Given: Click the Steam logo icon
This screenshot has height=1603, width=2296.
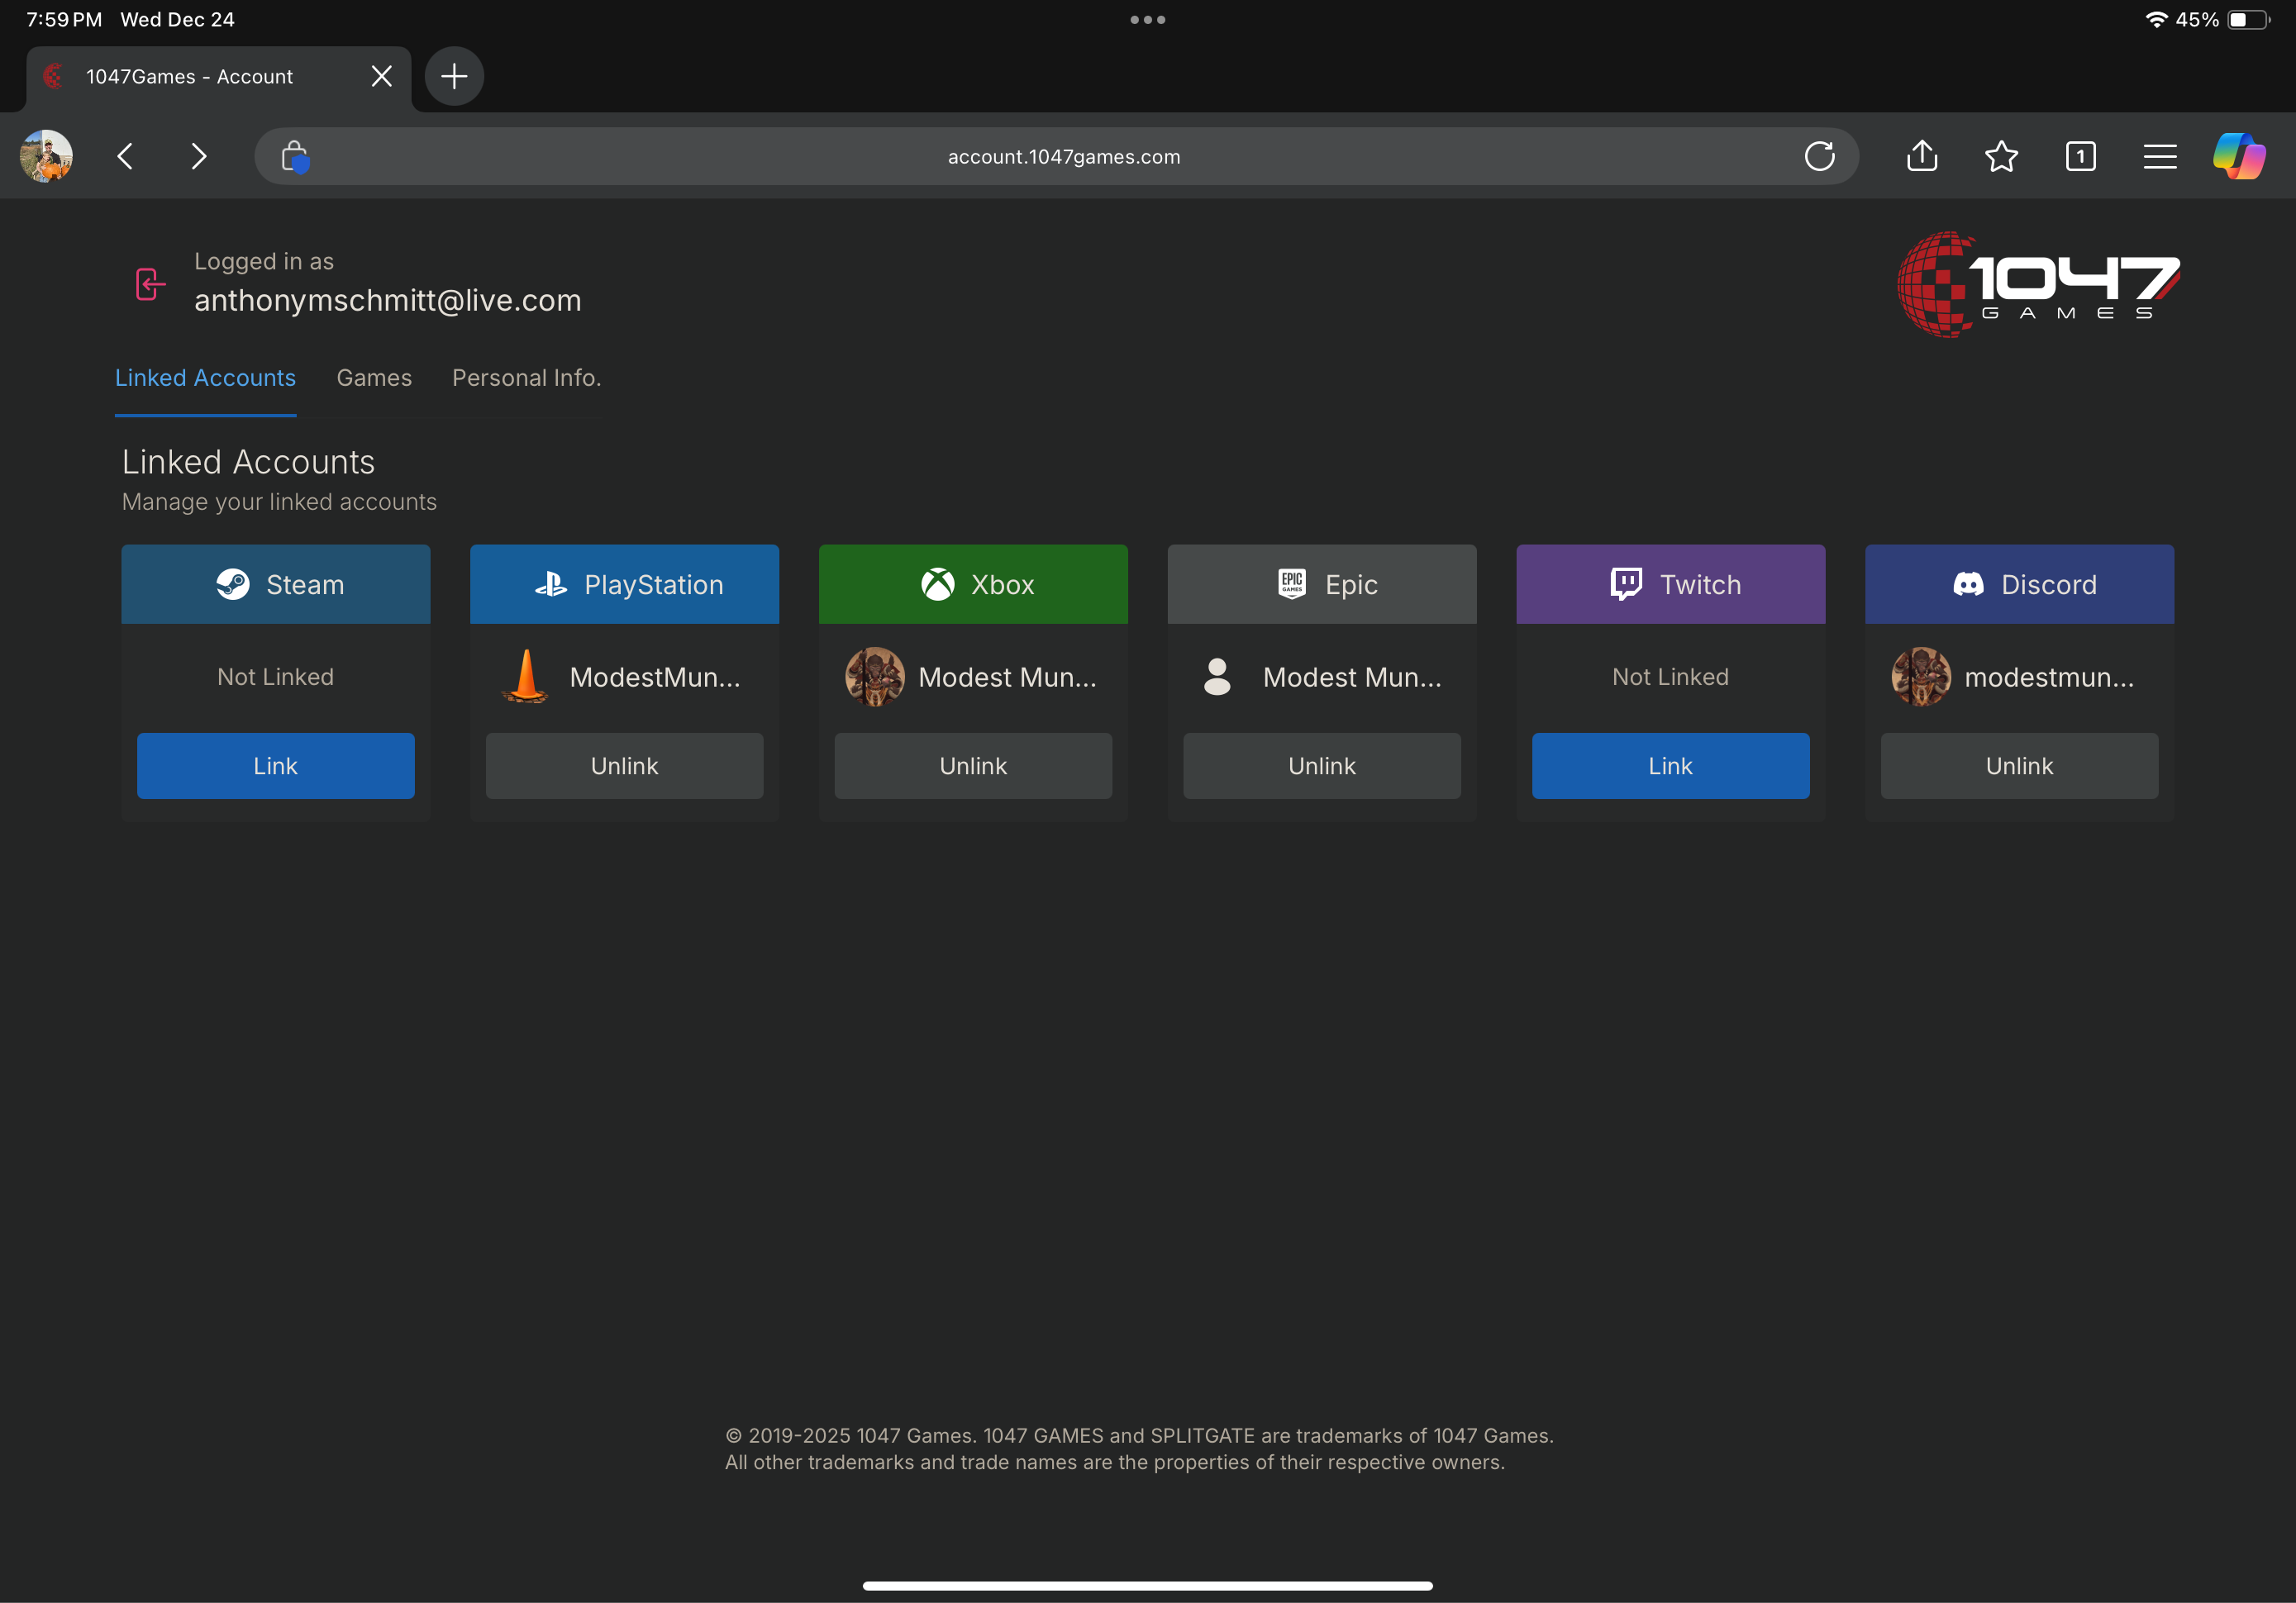Looking at the screenshot, I should pyautogui.click(x=233, y=584).
